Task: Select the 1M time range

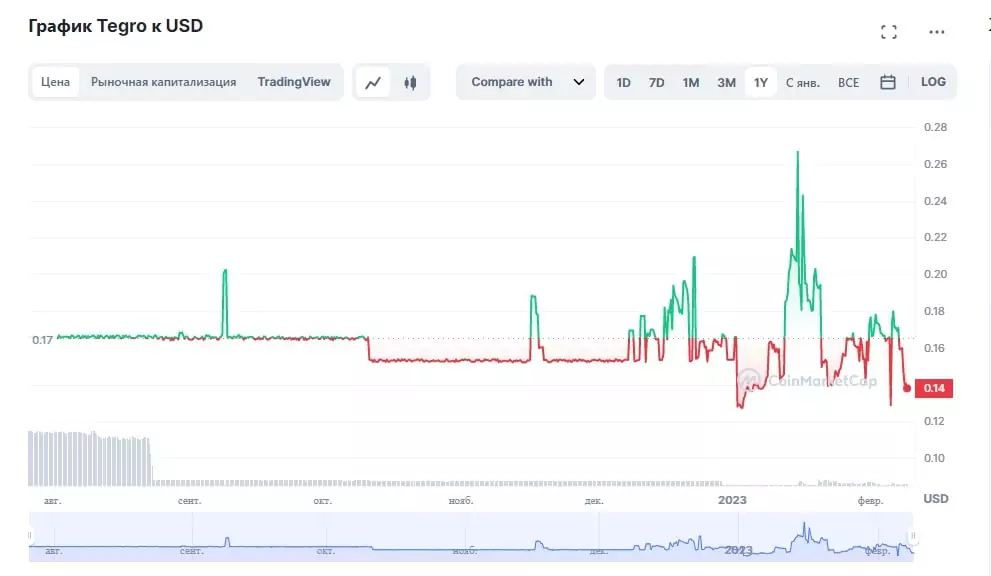Action: (x=690, y=82)
